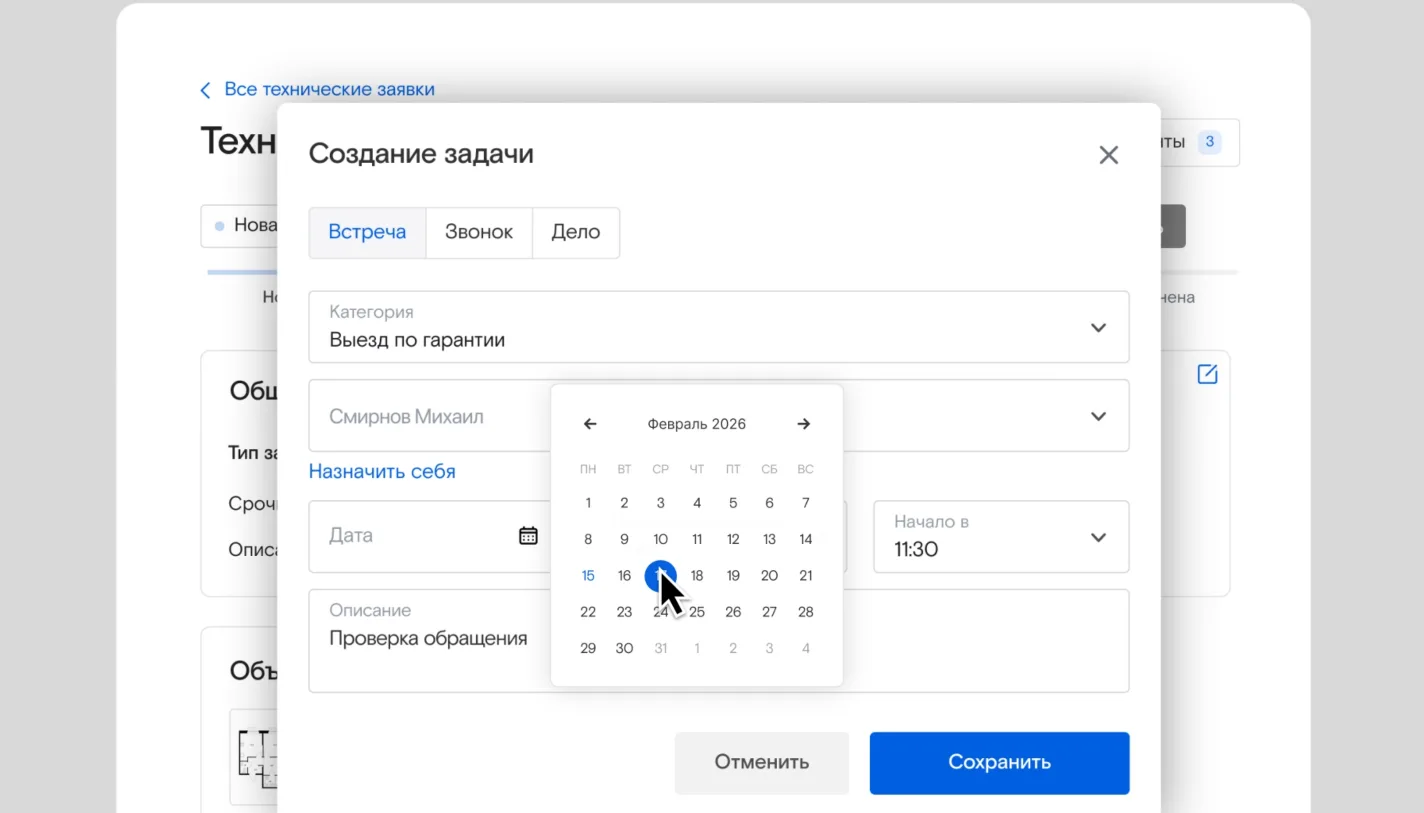Choose the Дело tab
The width and height of the screenshot is (1424, 813).
[576, 233]
